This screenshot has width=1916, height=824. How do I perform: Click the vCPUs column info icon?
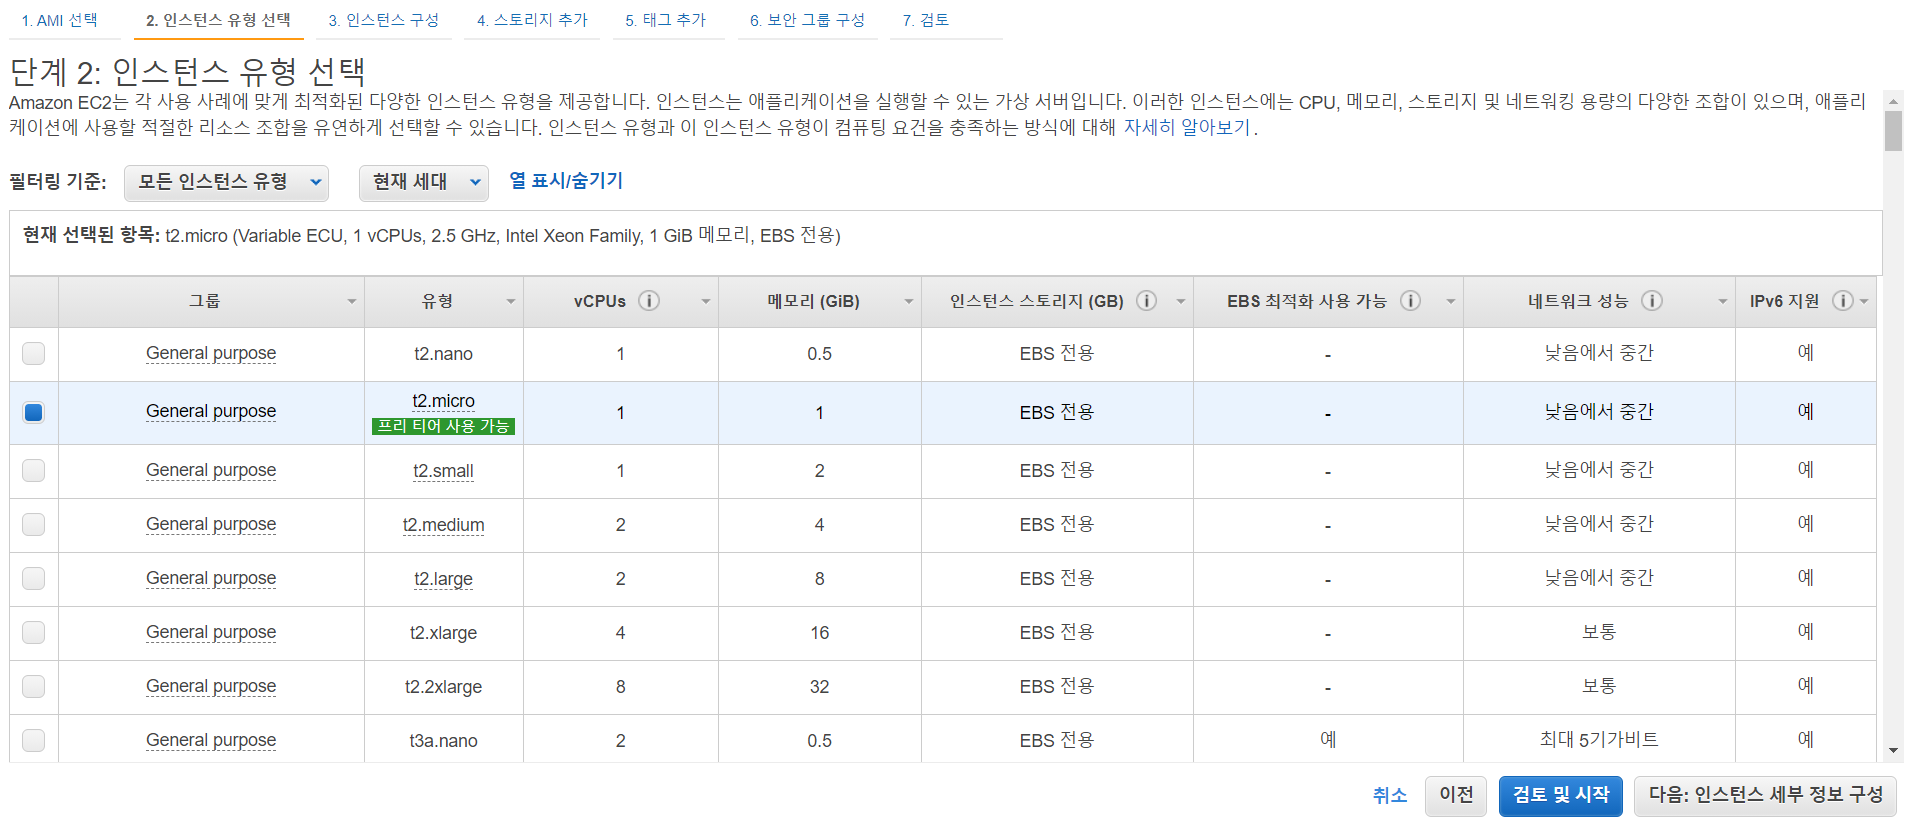click(649, 301)
